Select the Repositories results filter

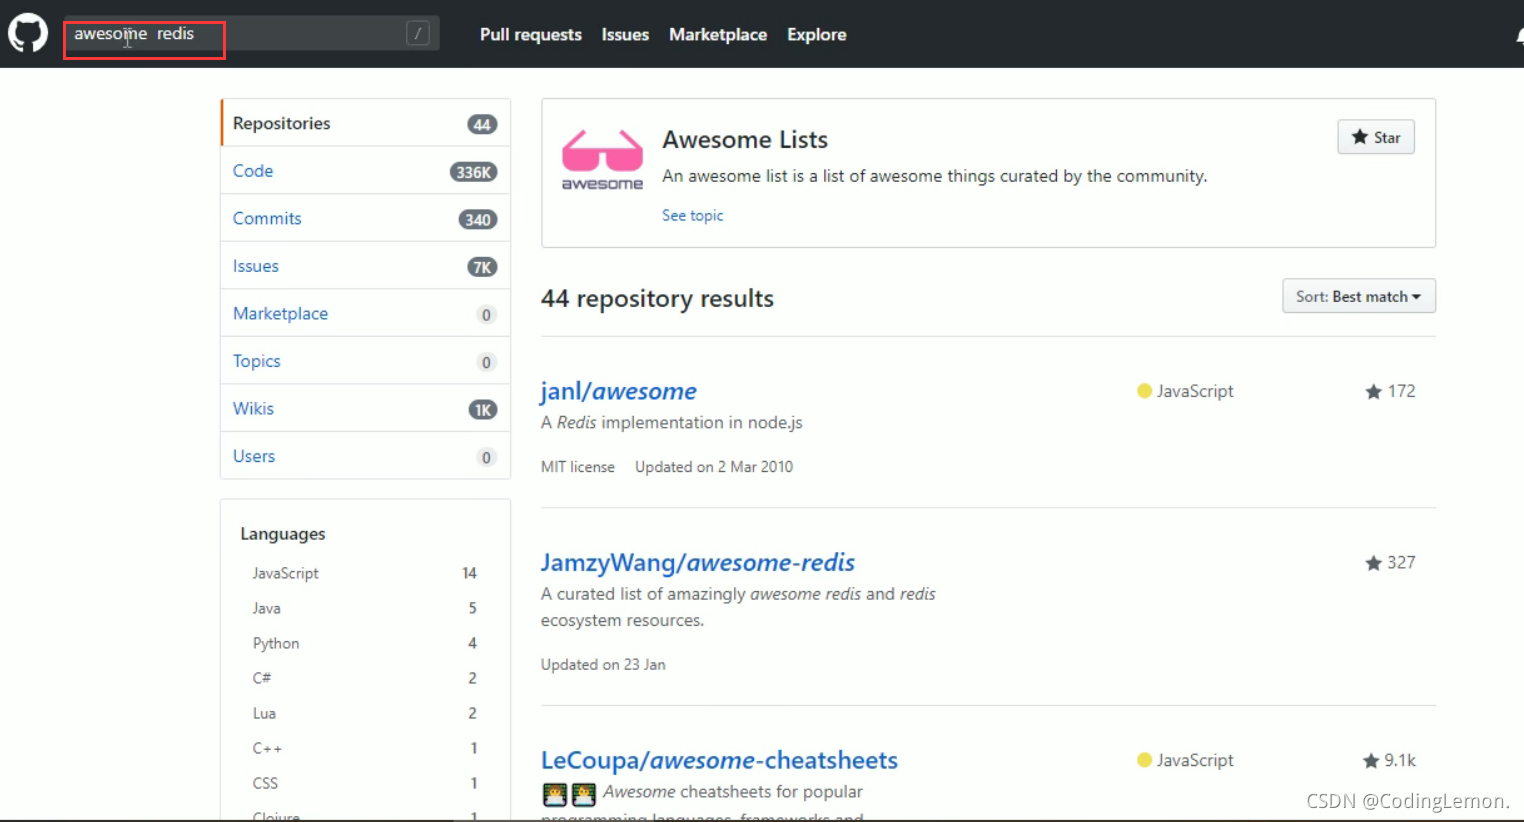(x=365, y=123)
